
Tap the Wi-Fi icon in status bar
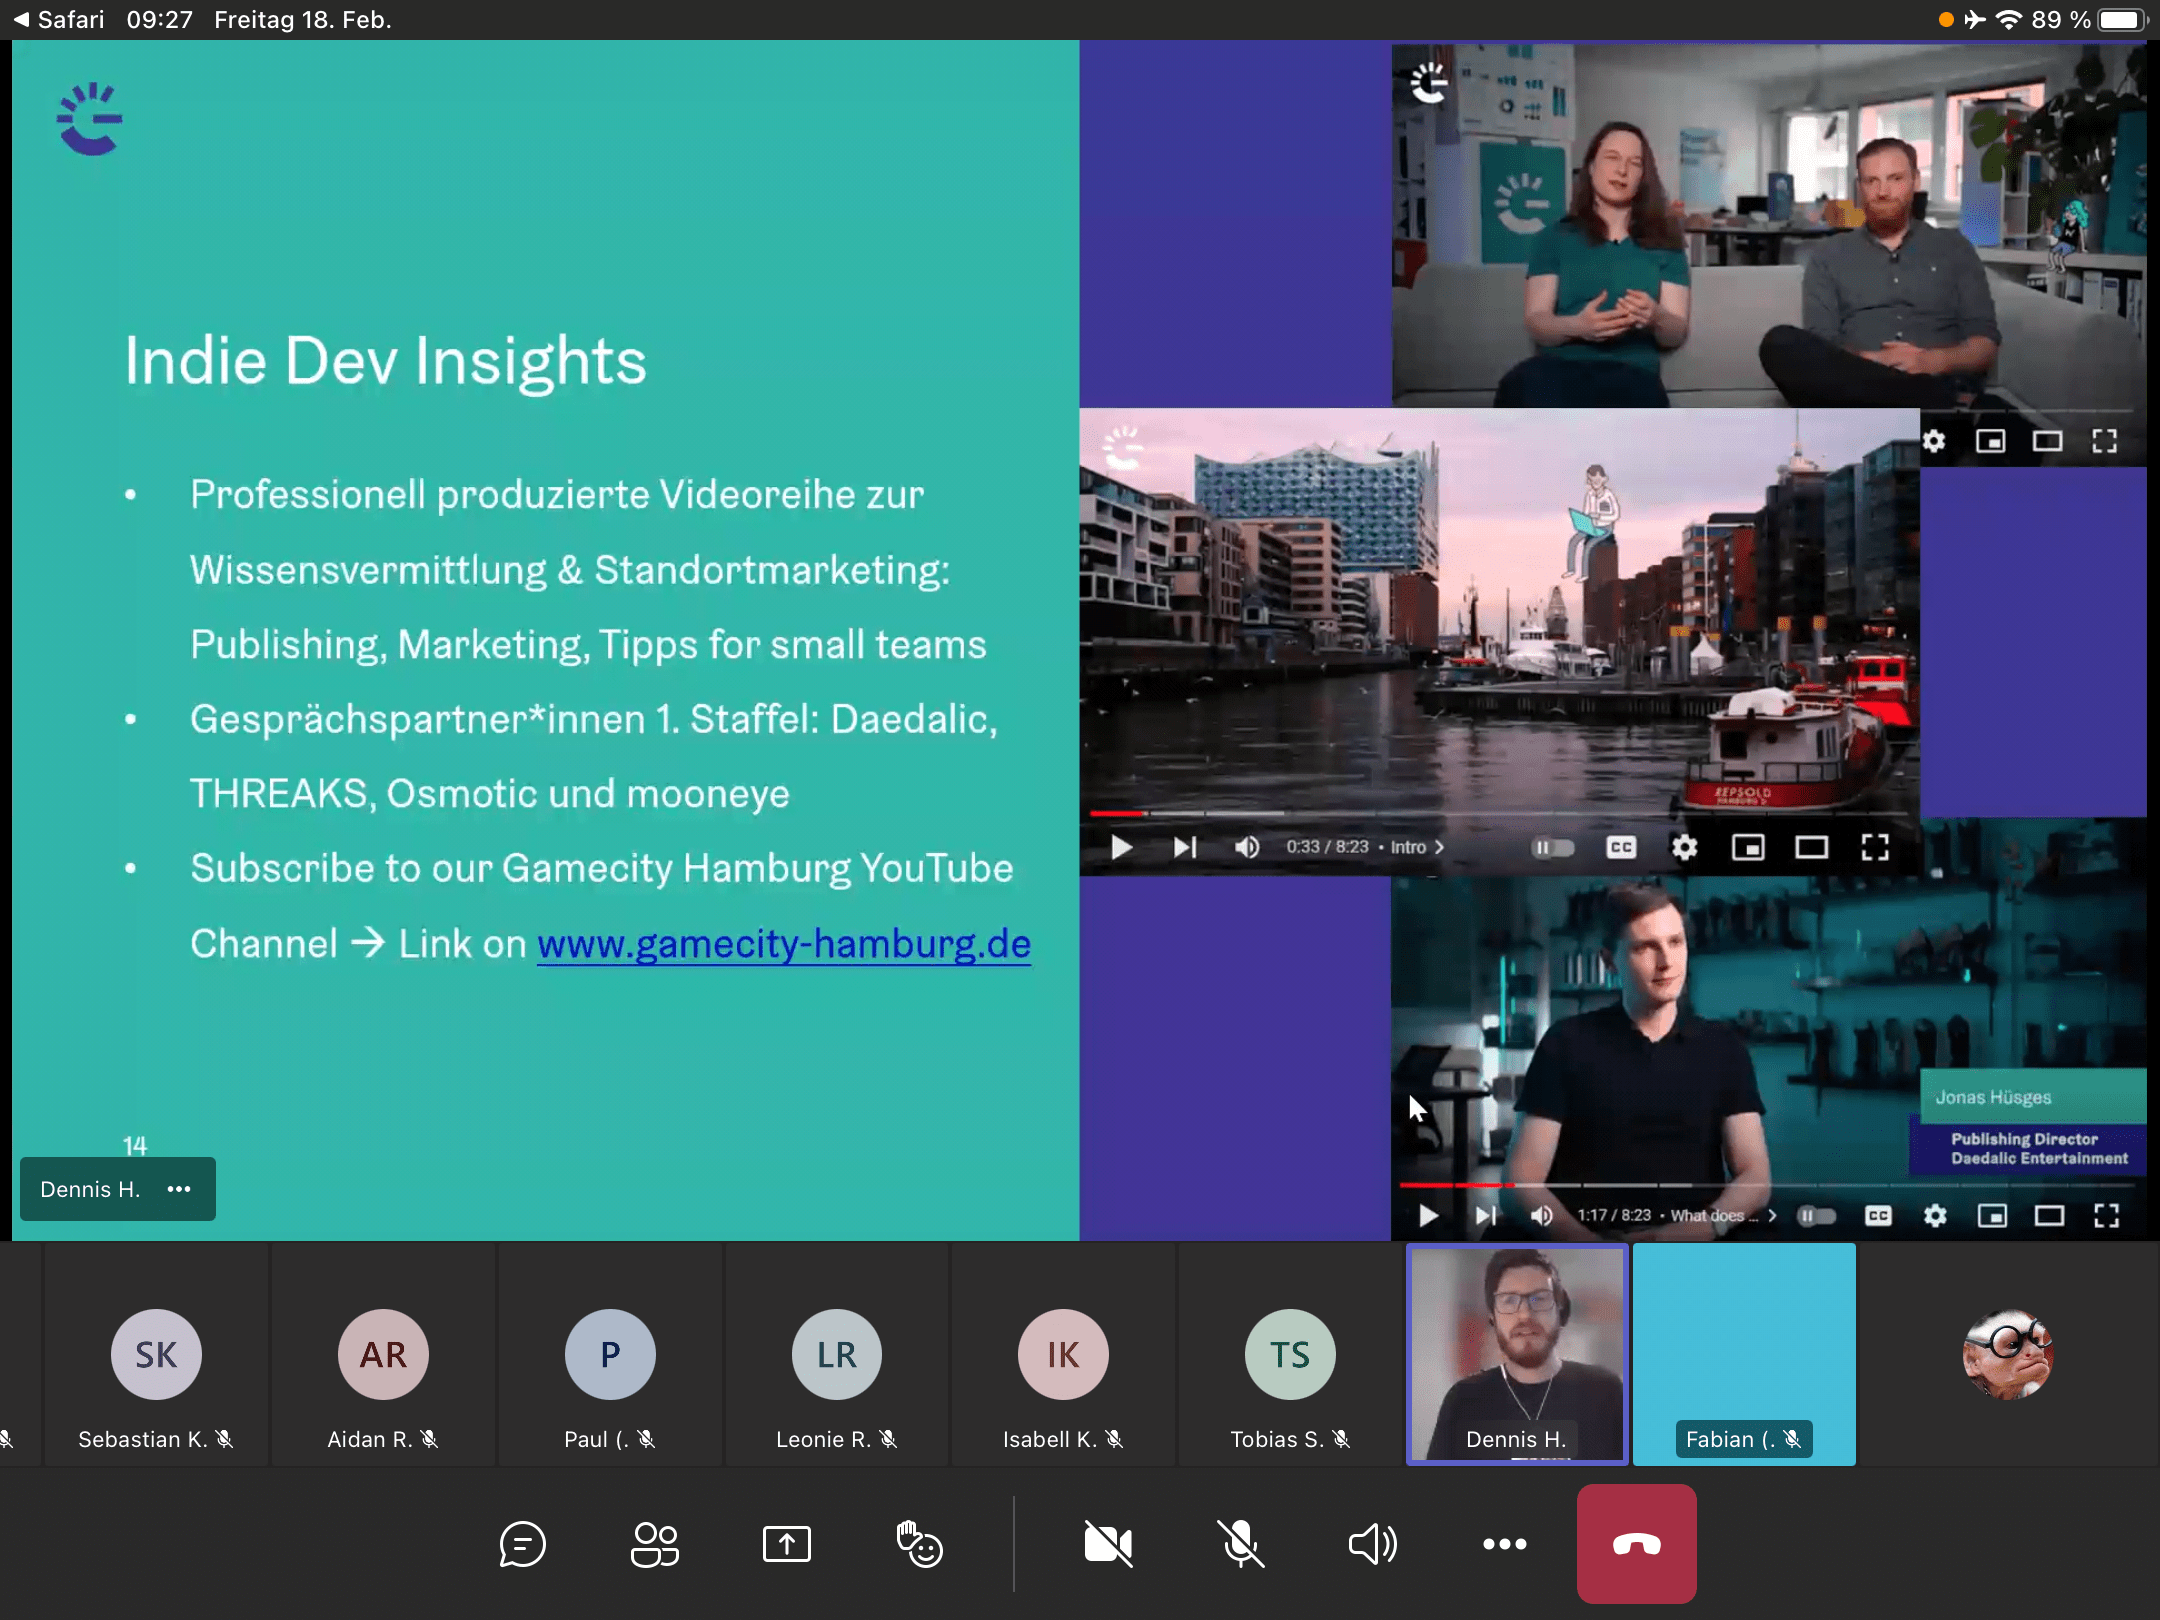click(2008, 20)
